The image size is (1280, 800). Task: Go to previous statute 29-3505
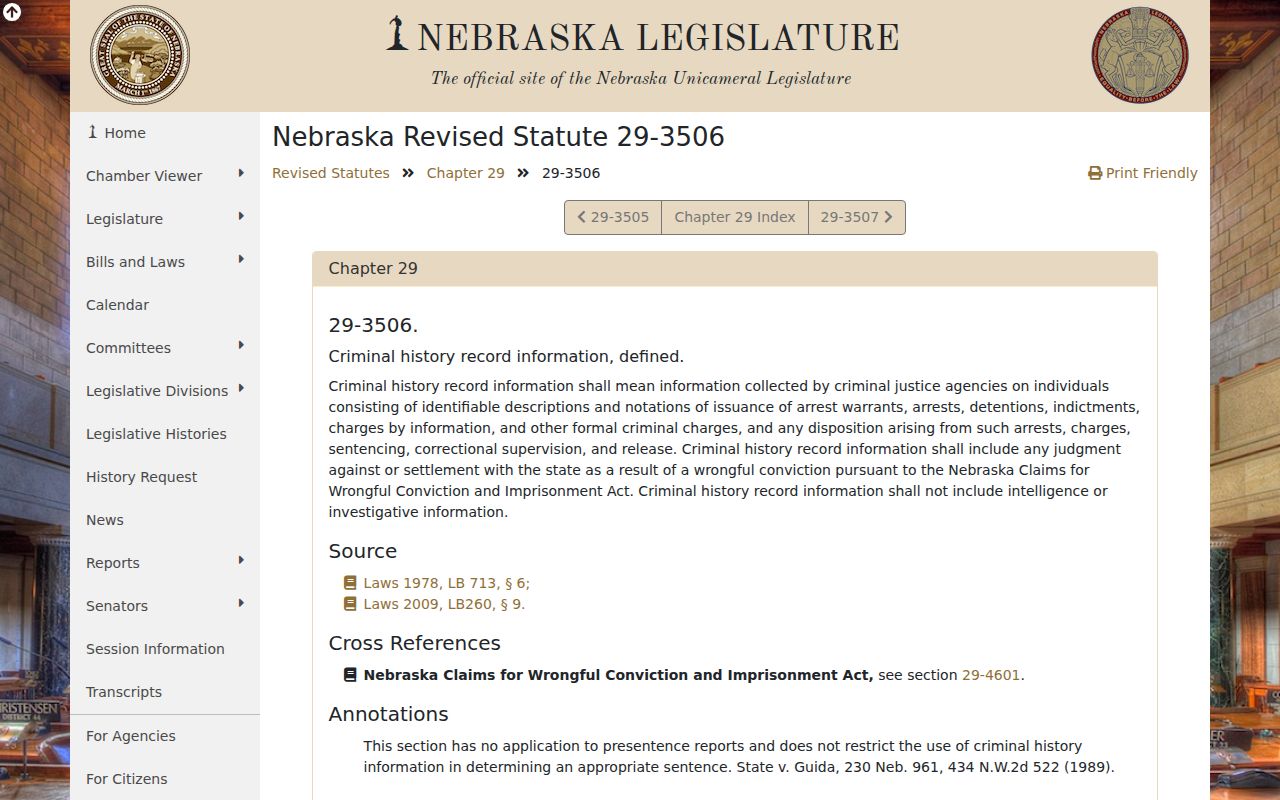[x=613, y=217]
